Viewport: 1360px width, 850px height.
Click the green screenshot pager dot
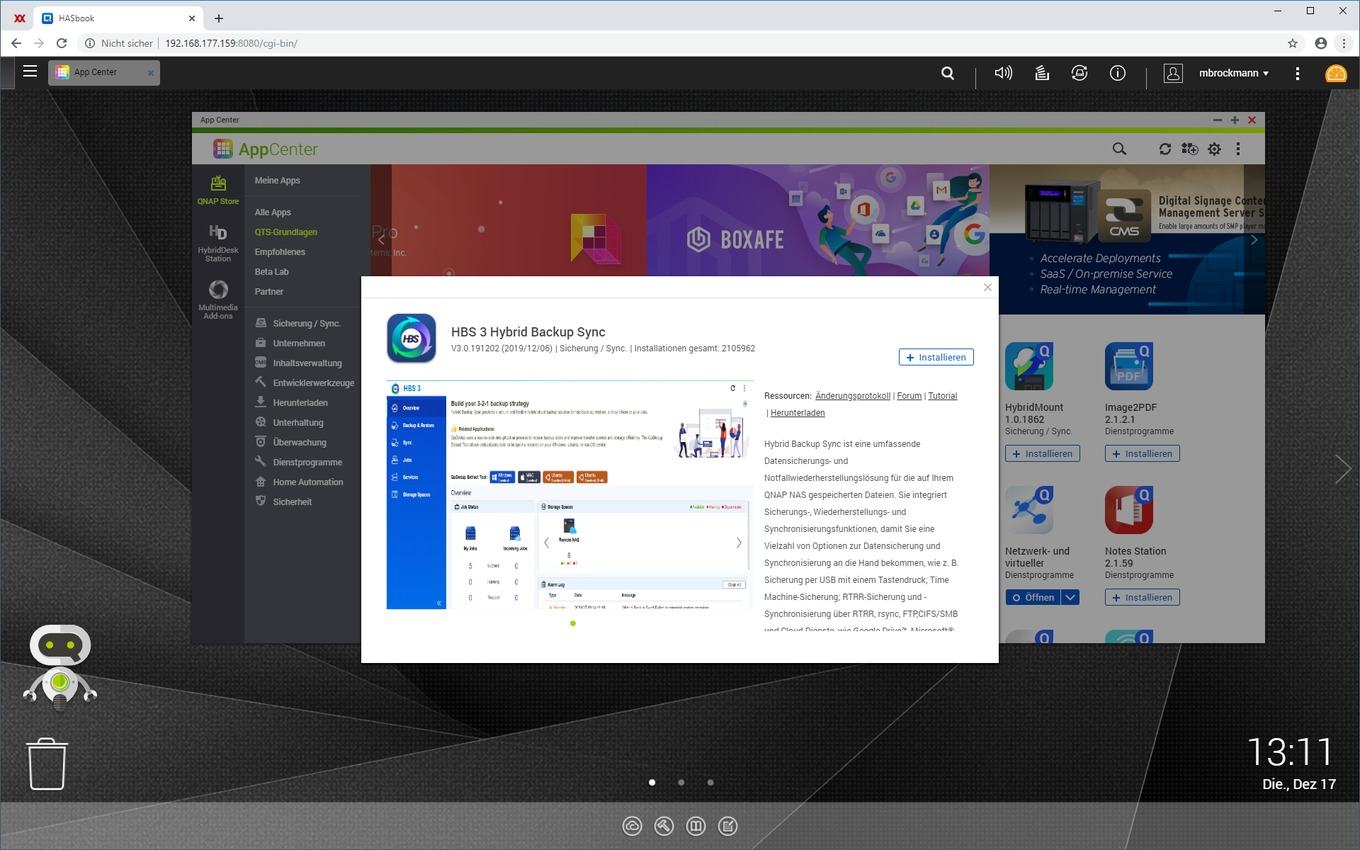(x=572, y=623)
